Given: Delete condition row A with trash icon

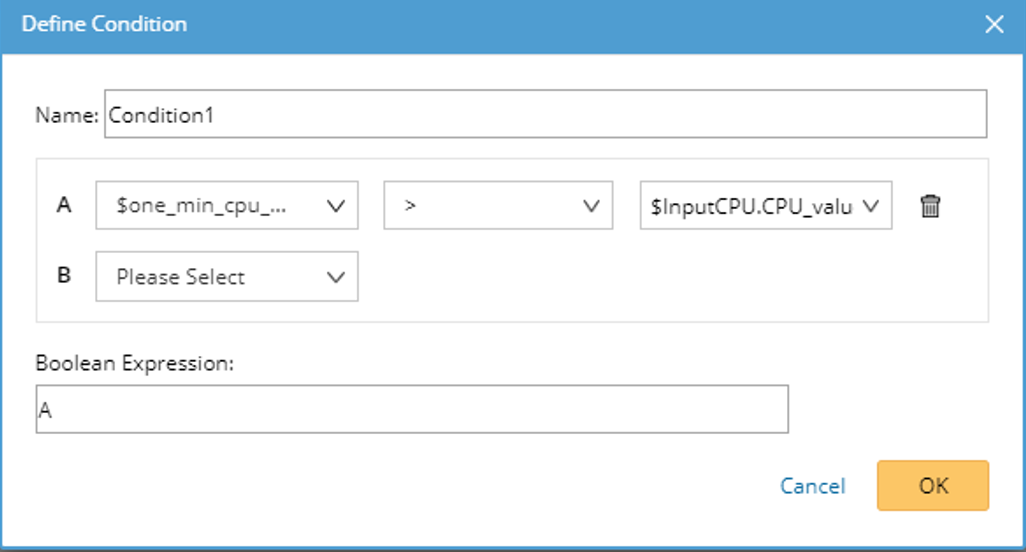Looking at the screenshot, I should coord(930,207).
